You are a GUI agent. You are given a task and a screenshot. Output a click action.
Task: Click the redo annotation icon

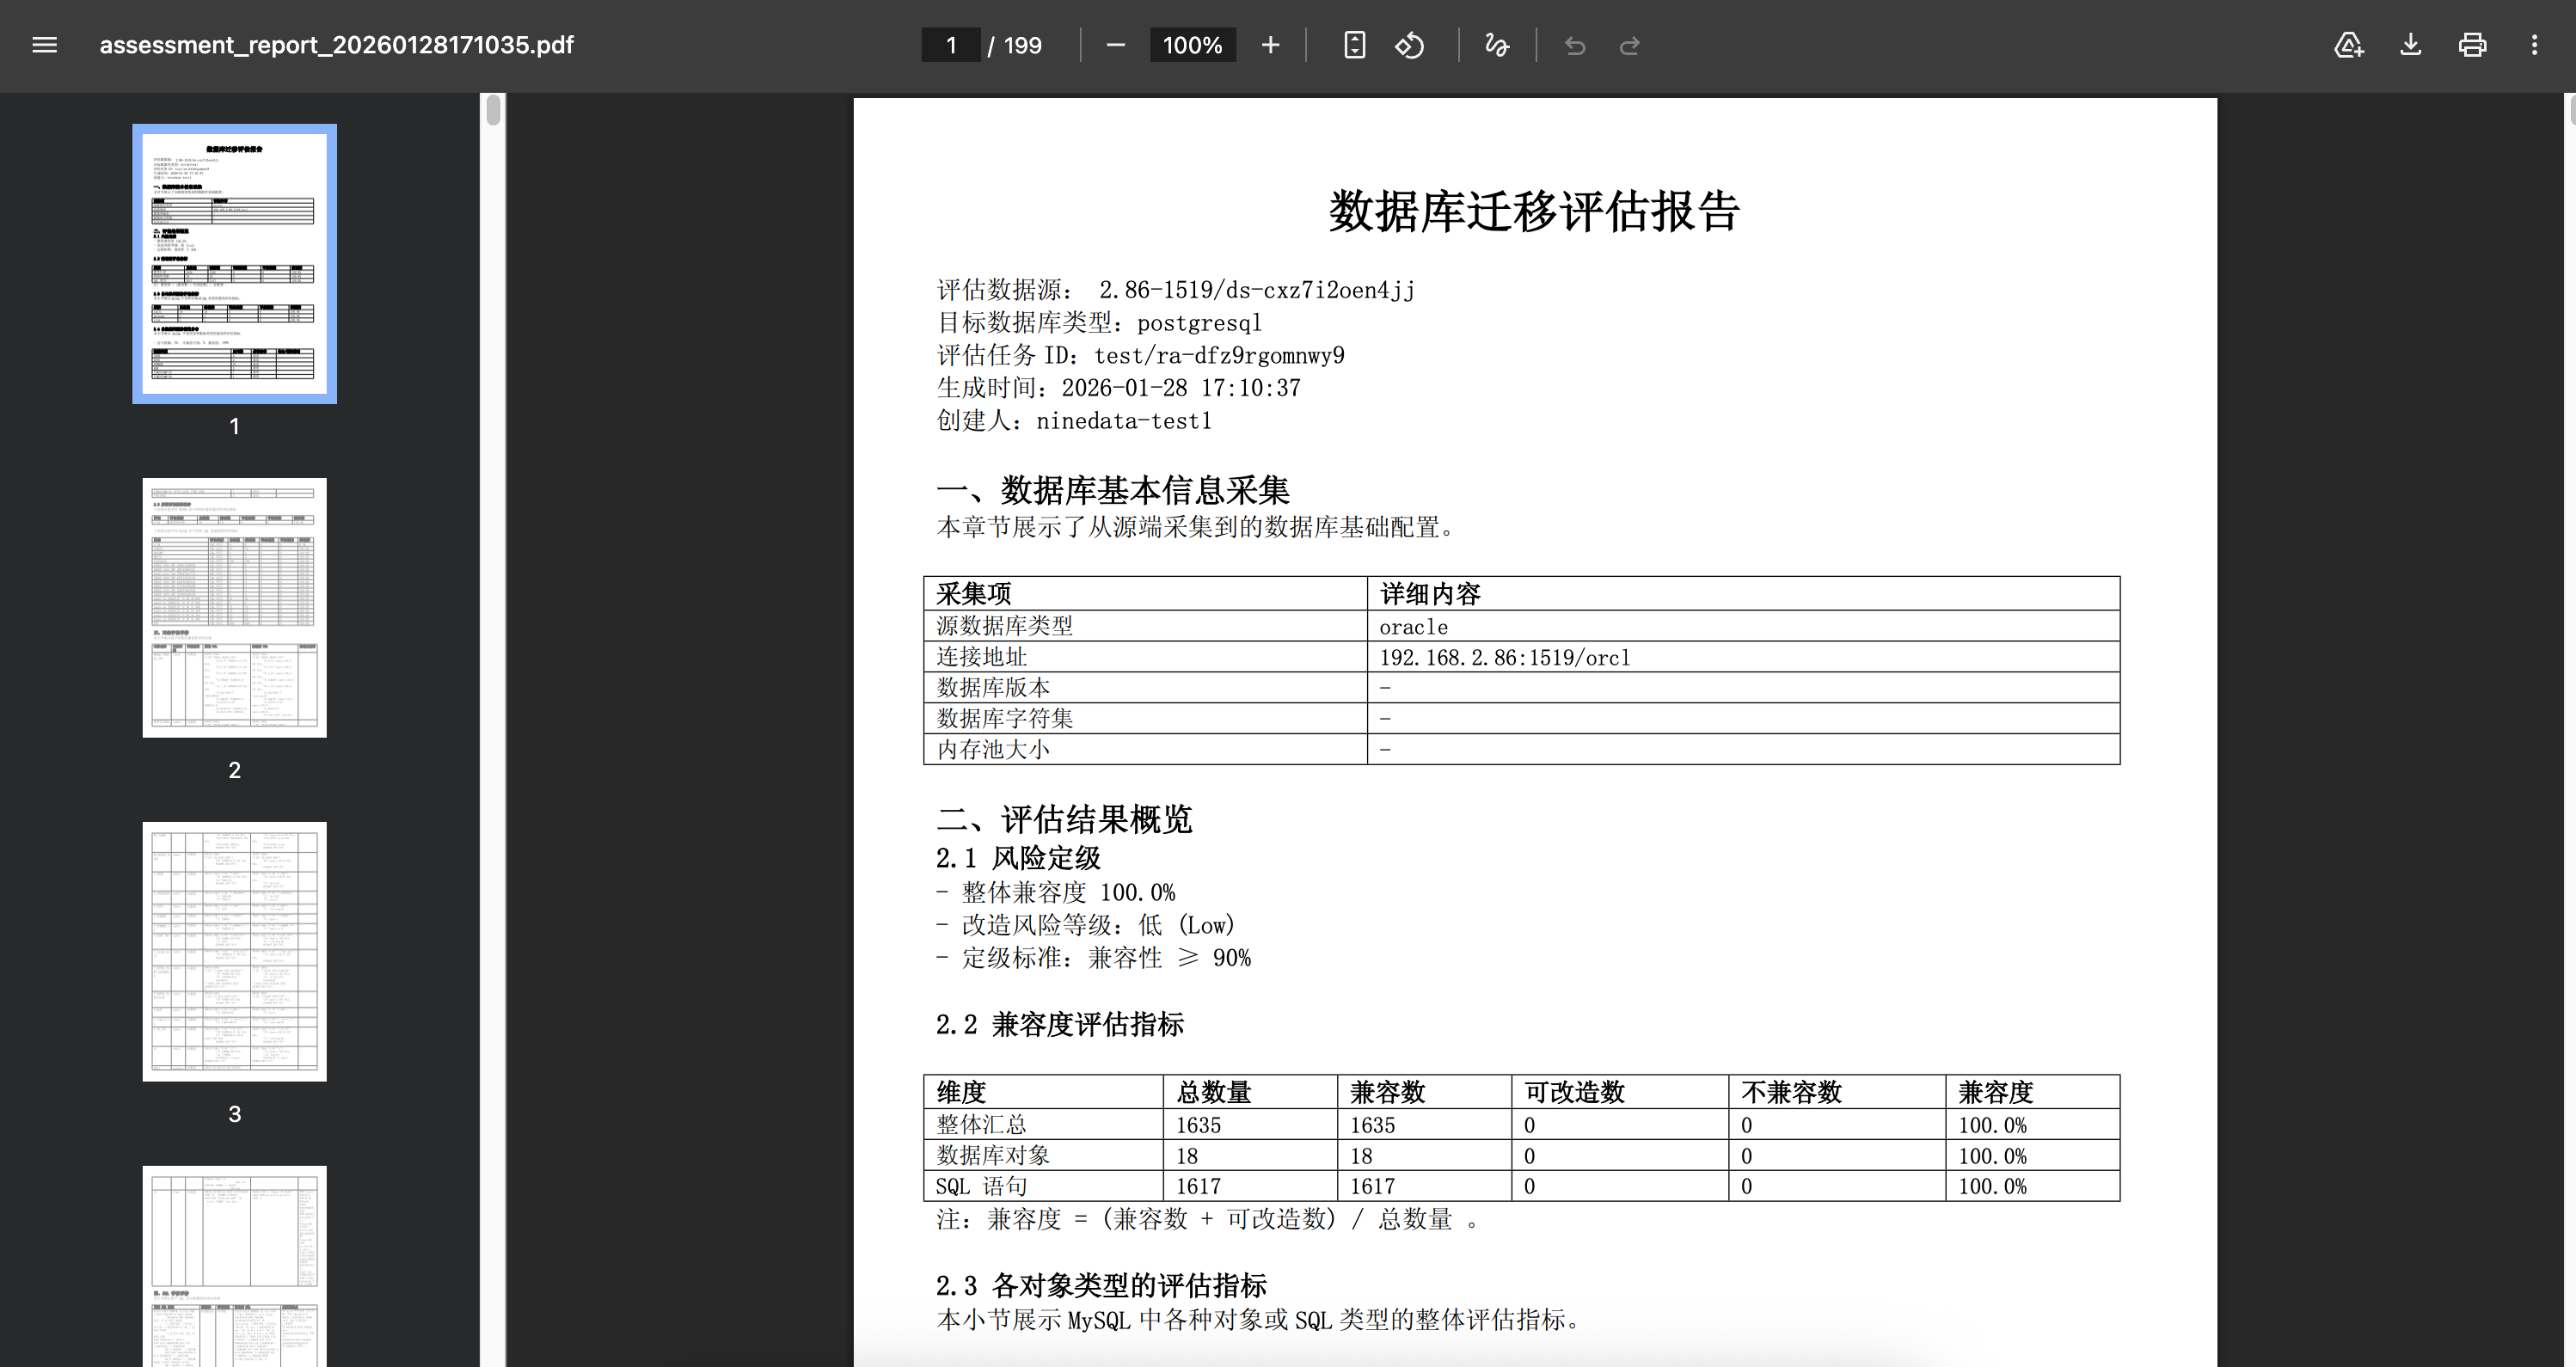pyautogui.click(x=1631, y=45)
